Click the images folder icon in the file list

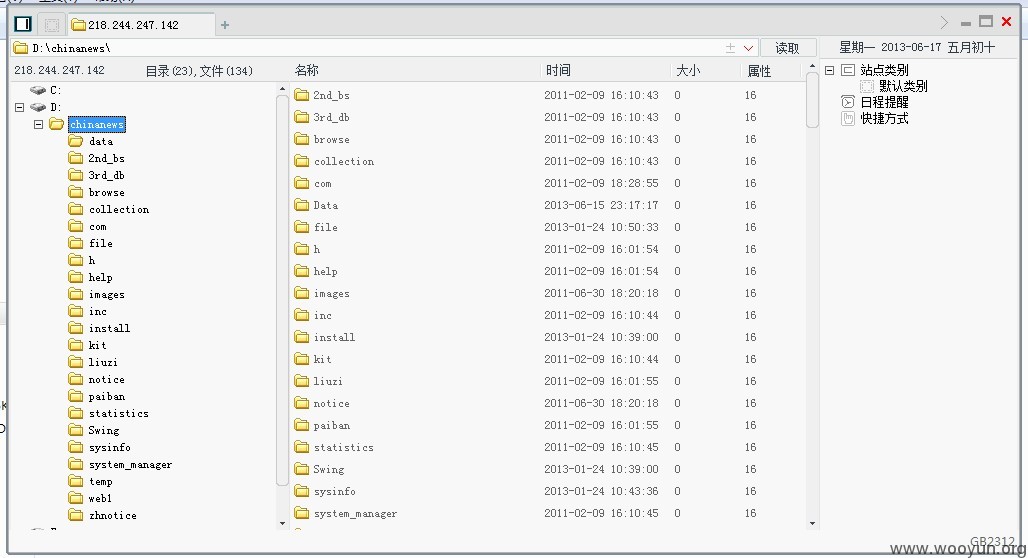pos(302,293)
